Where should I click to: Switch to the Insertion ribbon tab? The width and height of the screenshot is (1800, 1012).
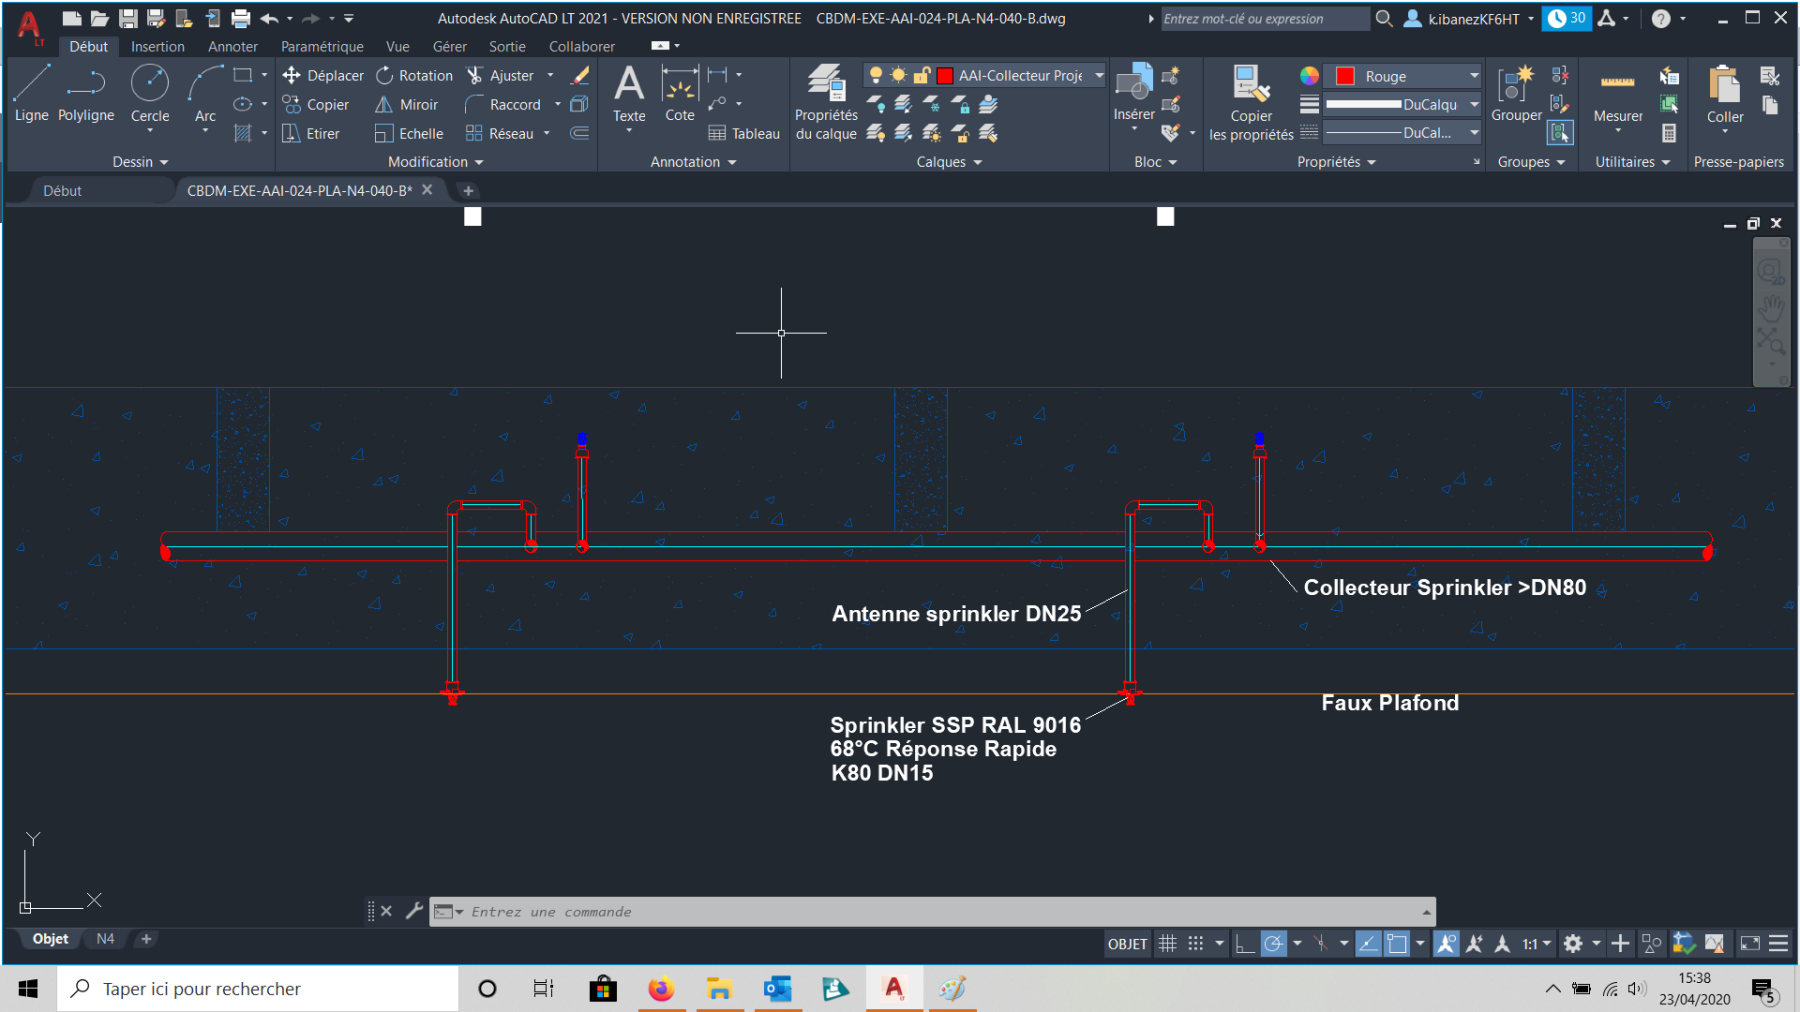coord(158,47)
